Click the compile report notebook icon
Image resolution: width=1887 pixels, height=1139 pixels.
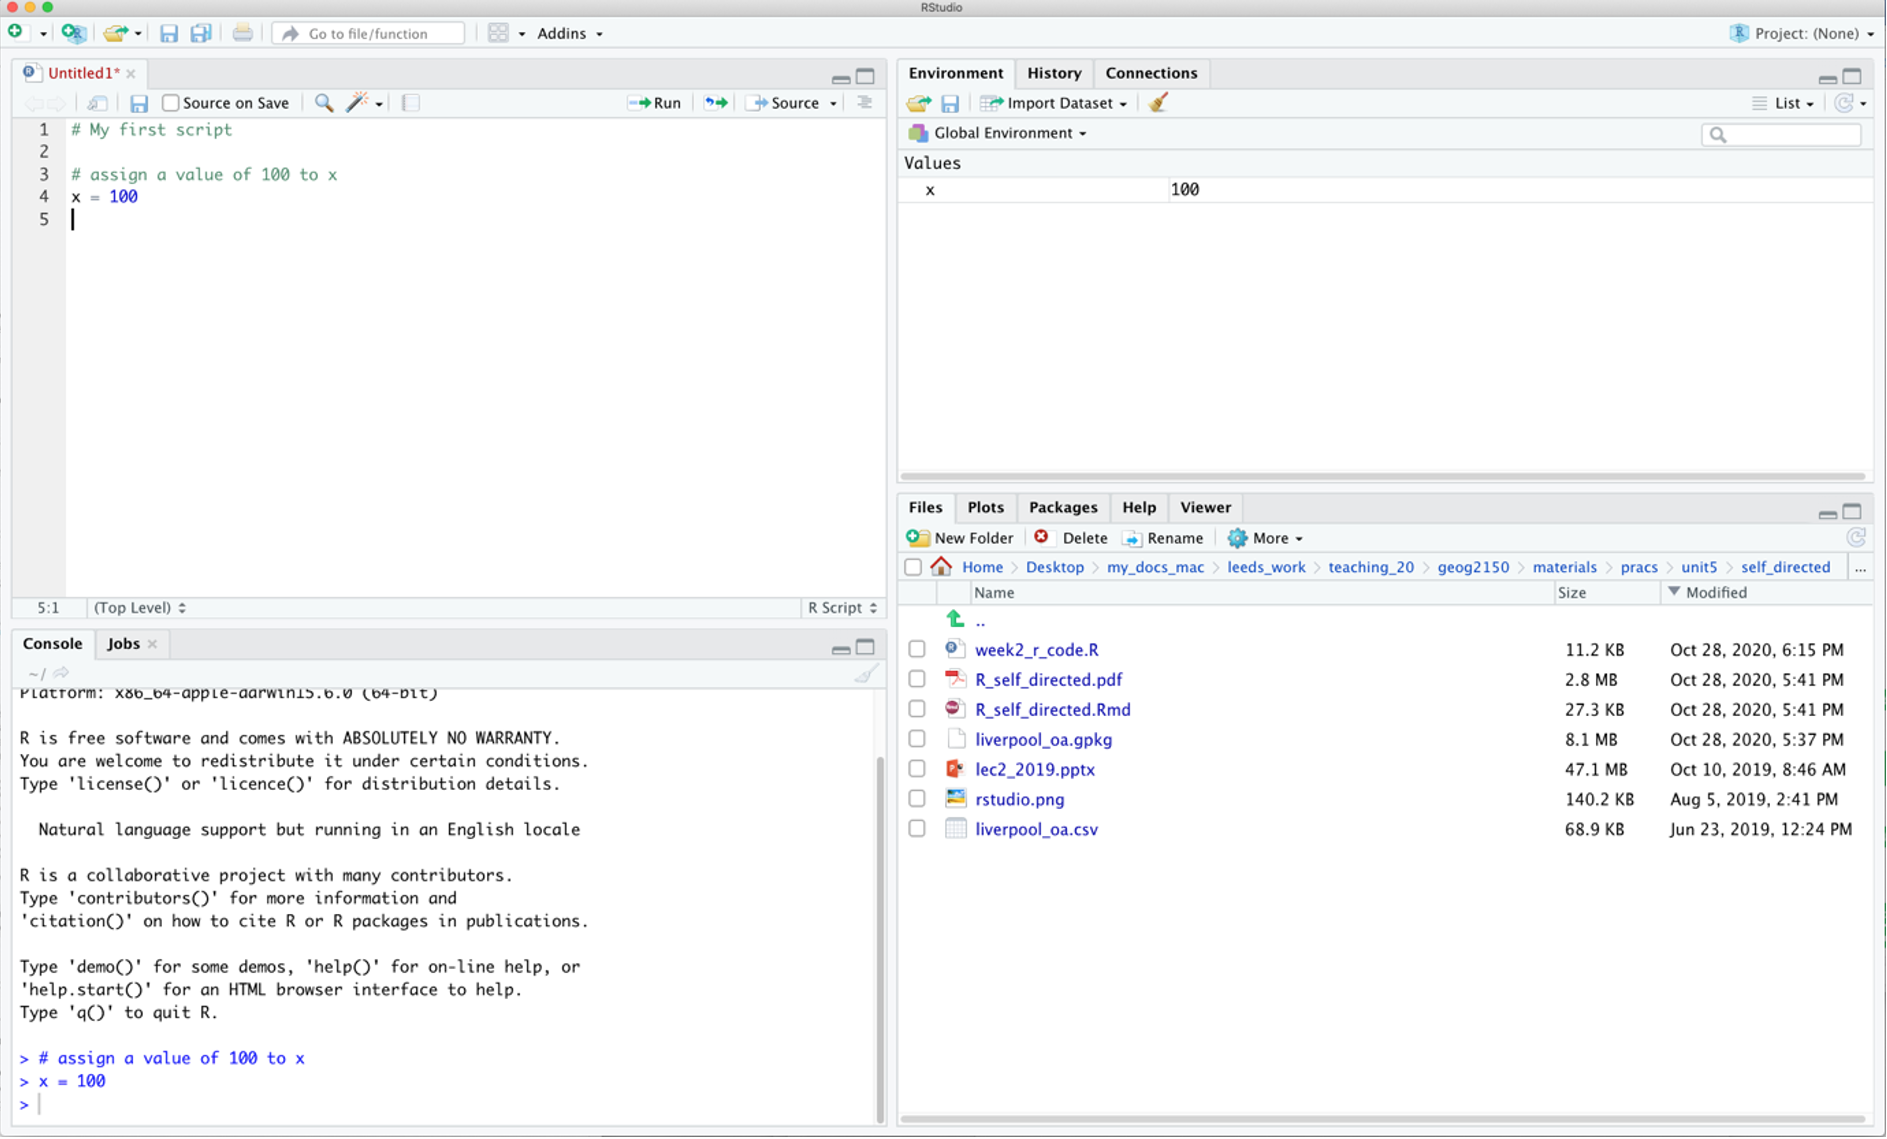[410, 103]
